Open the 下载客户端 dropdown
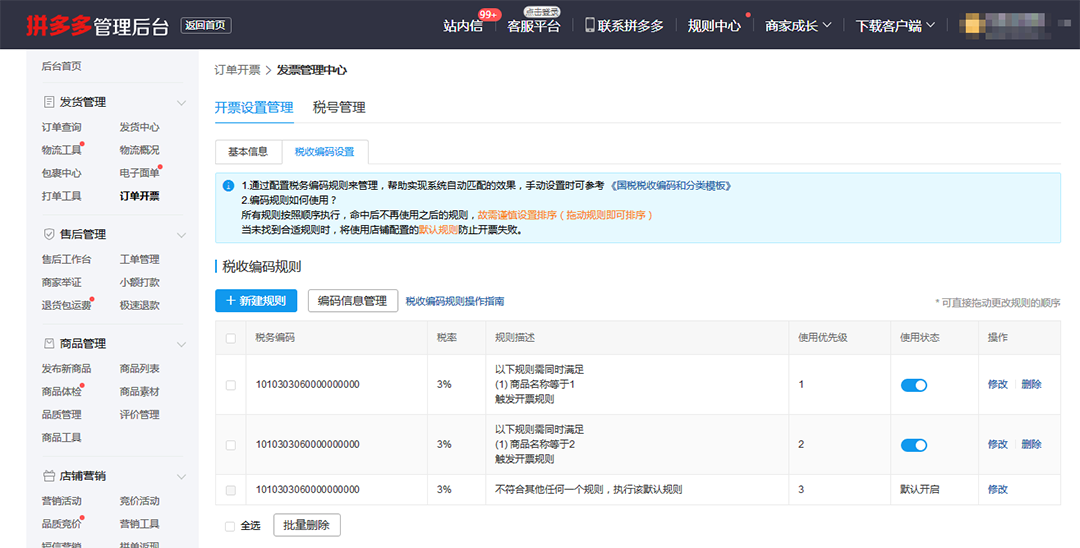 895,25
